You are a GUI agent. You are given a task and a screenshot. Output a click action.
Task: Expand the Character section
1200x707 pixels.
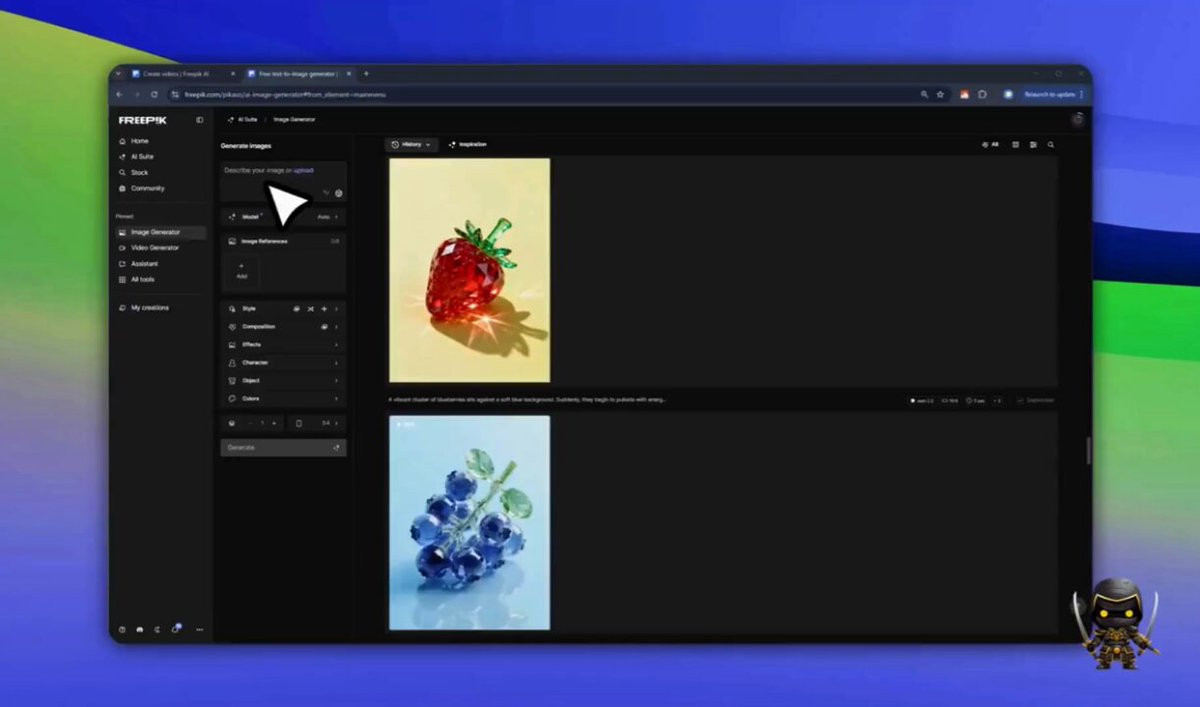pyautogui.click(x=283, y=363)
